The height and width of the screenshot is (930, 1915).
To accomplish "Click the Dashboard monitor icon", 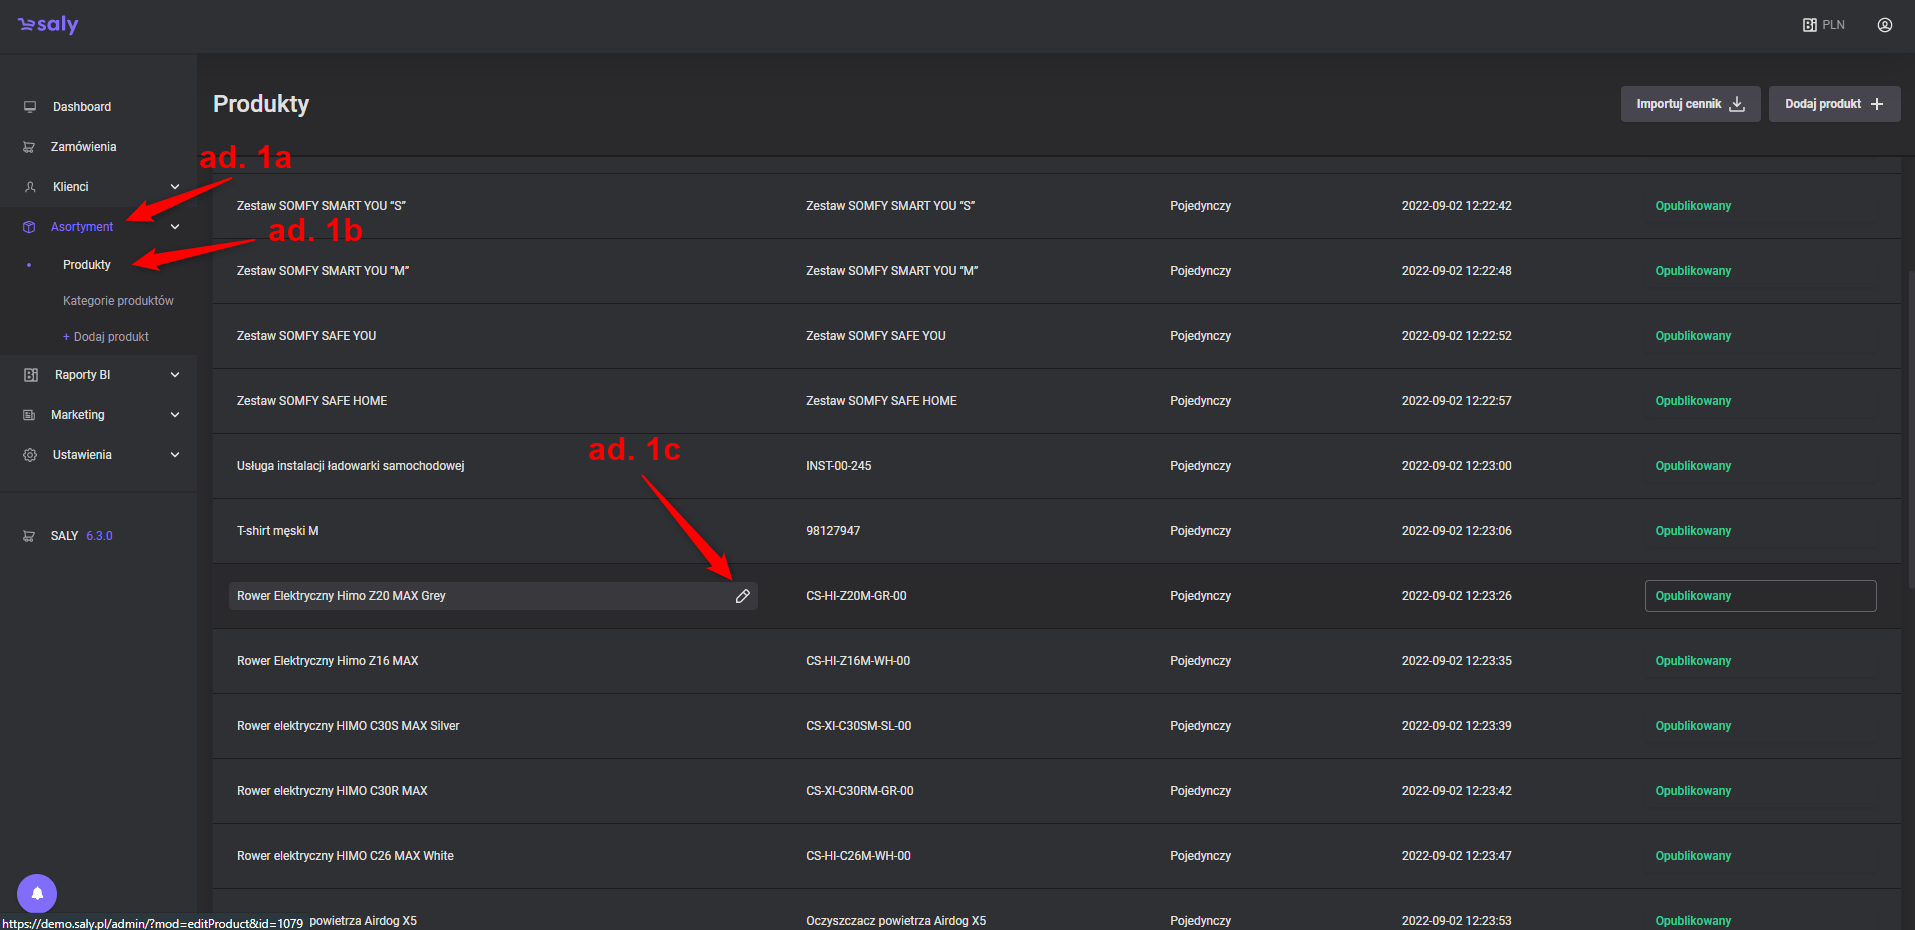I will coord(30,107).
